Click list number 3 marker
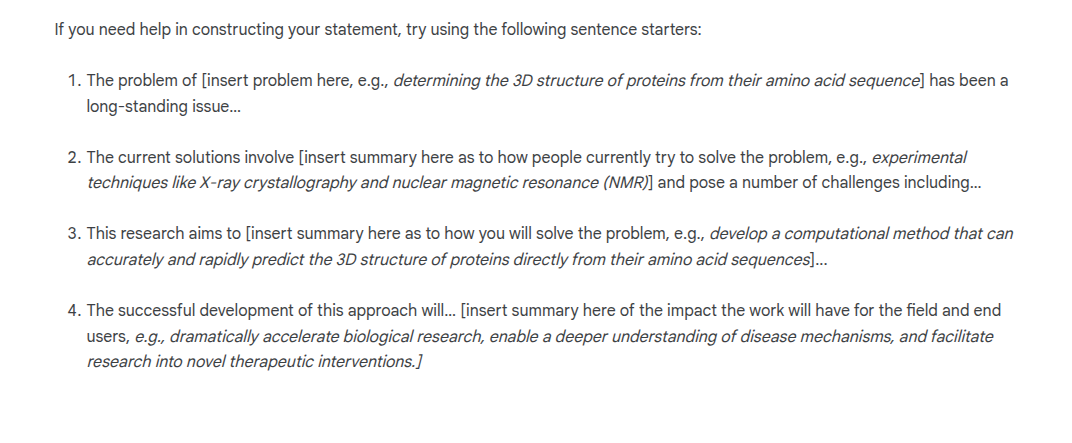1072x443 pixels. 74,234
